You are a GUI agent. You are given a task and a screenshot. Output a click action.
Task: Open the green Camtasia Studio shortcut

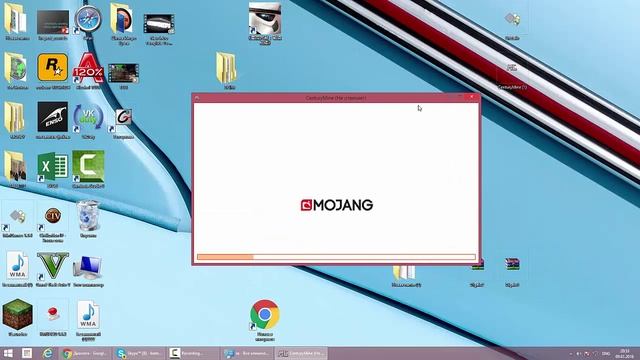tap(88, 166)
